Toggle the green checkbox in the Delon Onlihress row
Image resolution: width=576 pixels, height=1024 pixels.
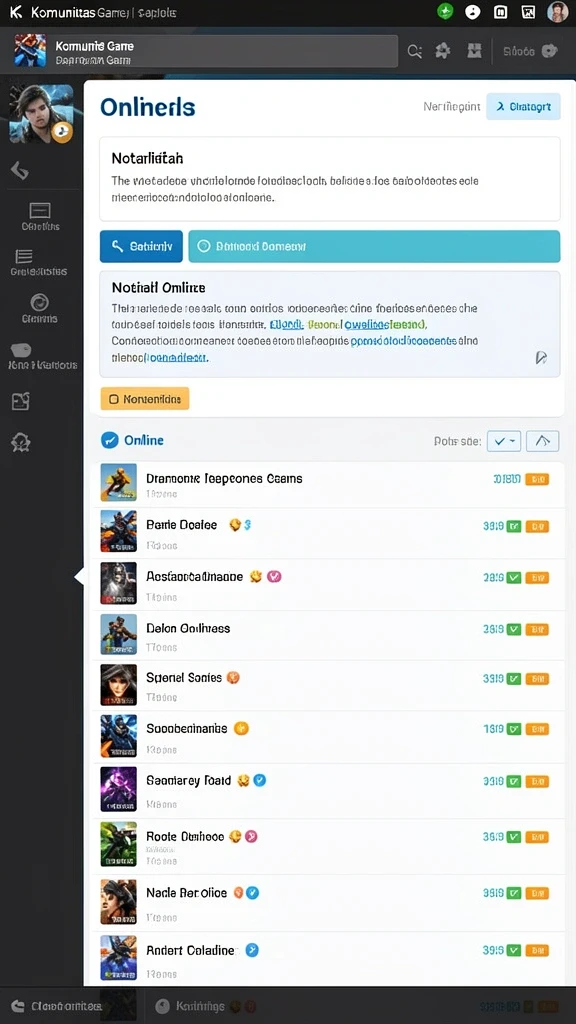[514, 630]
